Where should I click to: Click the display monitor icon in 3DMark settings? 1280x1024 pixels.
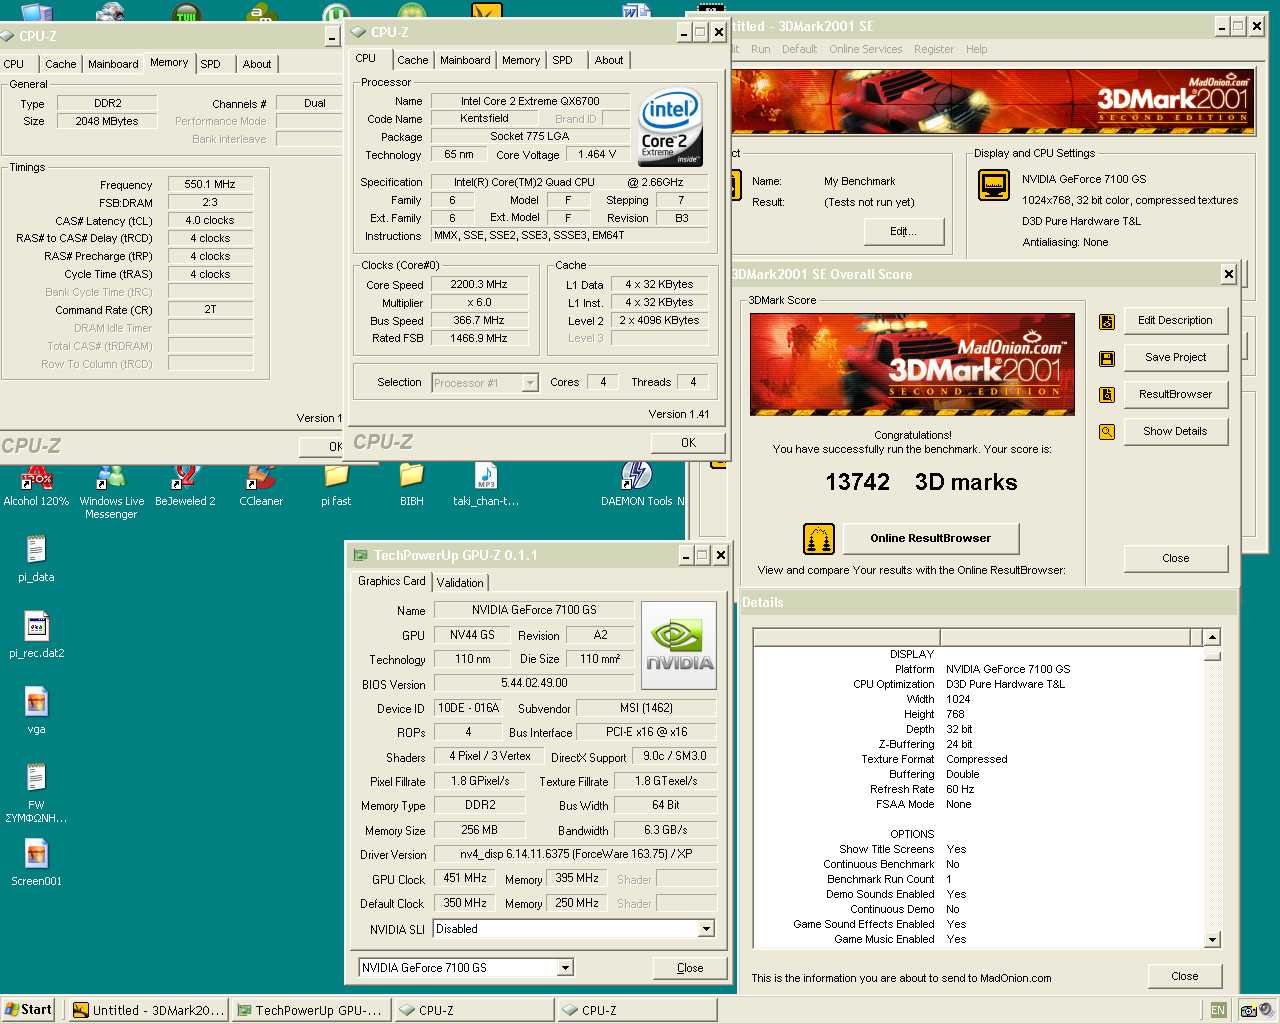click(994, 185)
